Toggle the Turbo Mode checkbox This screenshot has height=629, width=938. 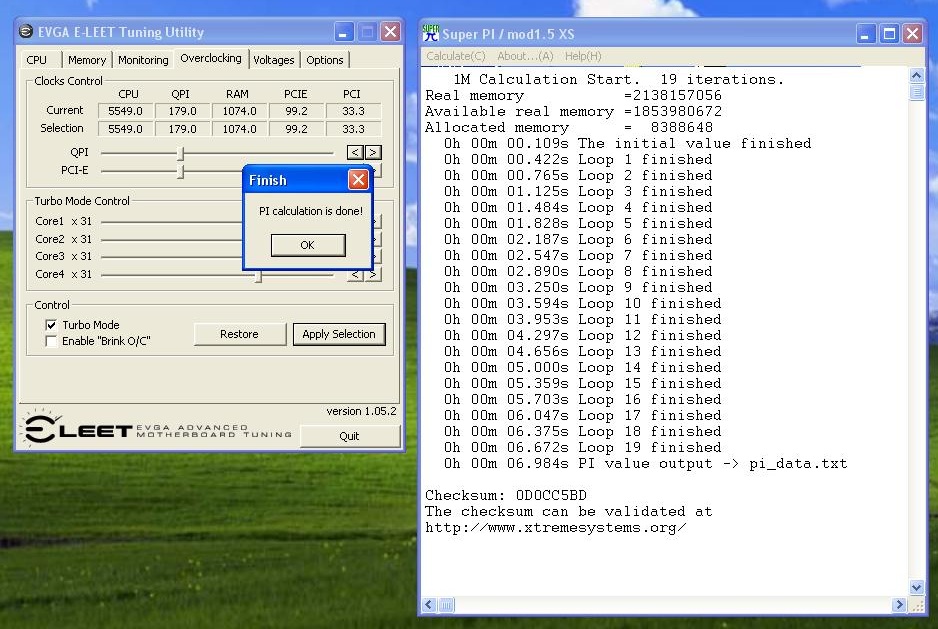click(x=51, y=325)
